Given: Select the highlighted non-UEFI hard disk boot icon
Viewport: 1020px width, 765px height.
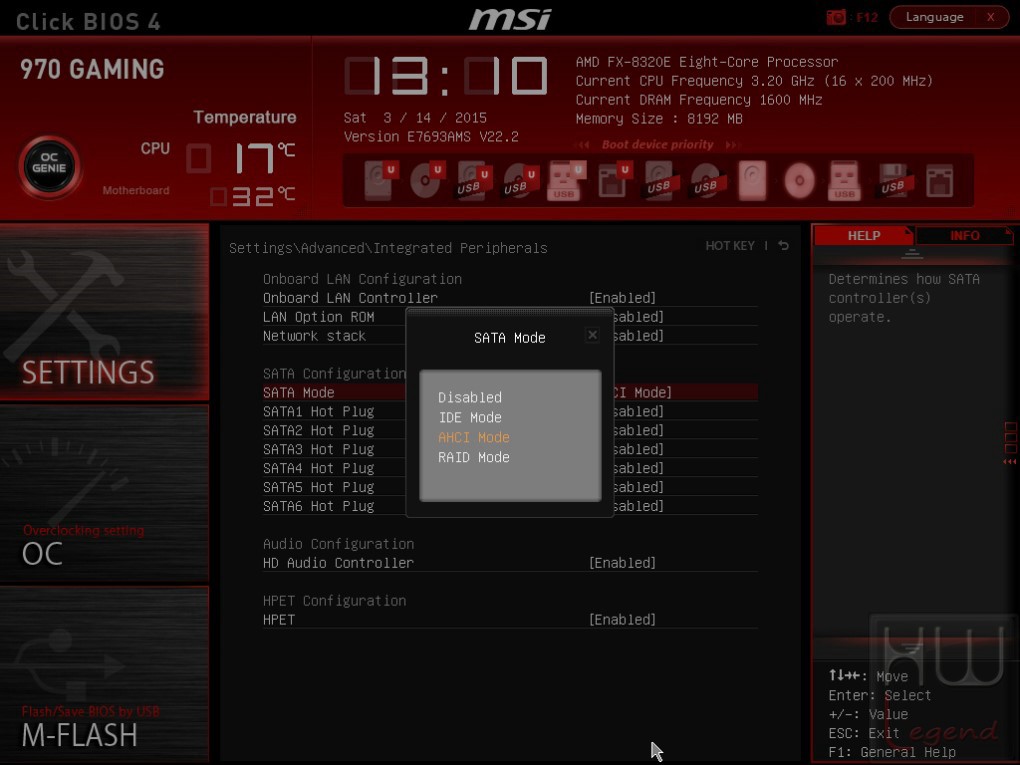Looking at the screenshot, I should point(753,180).
